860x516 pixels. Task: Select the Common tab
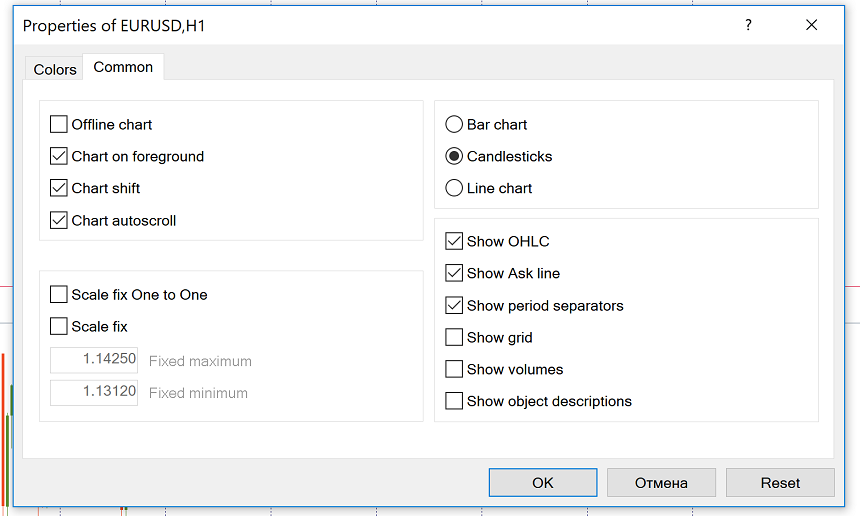coord(123,67)
